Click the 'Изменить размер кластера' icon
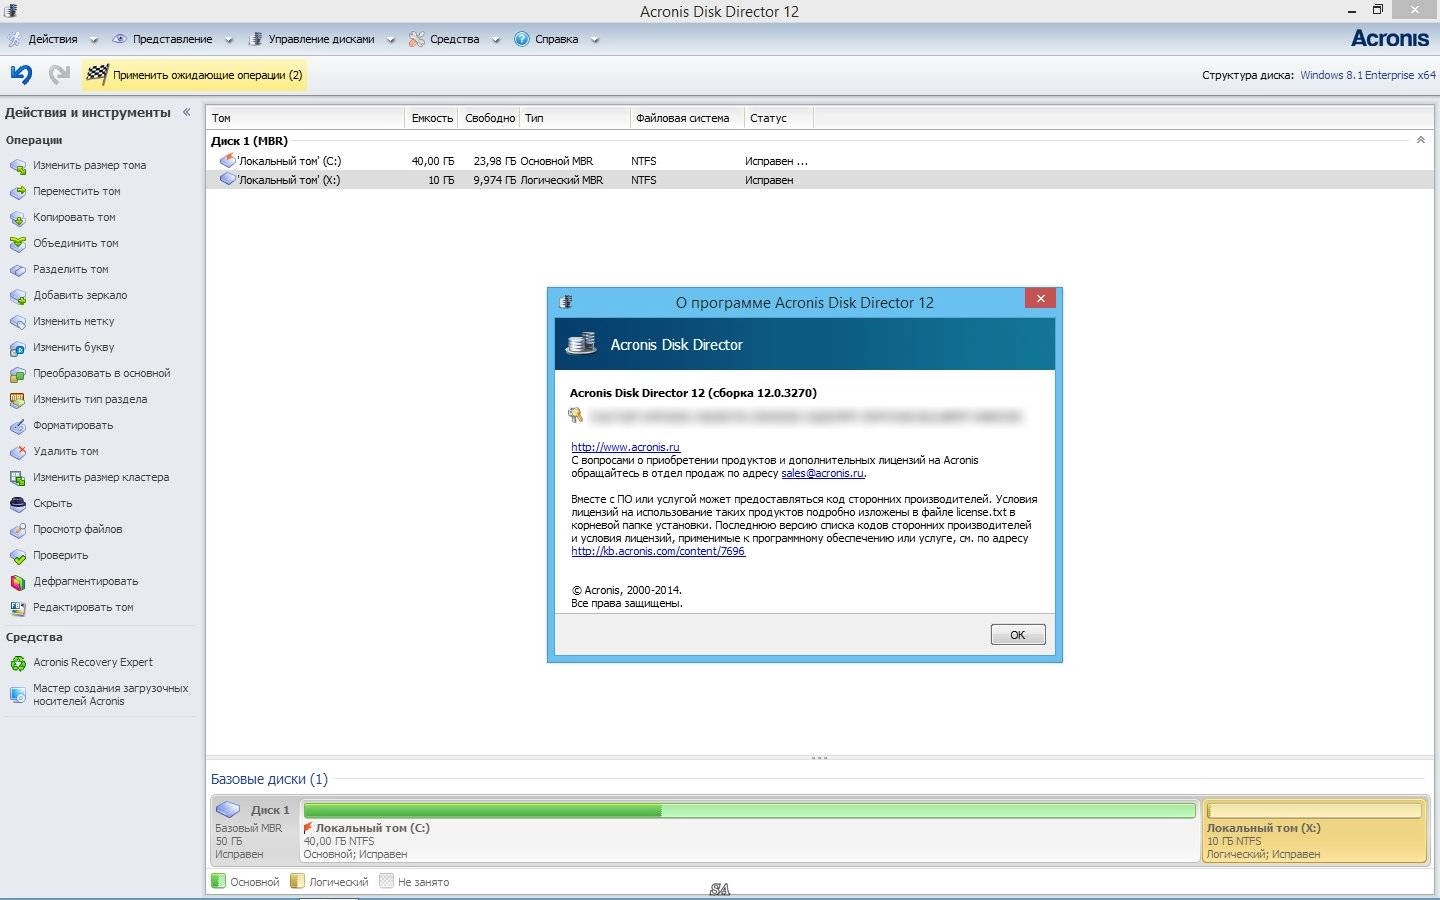This screenshot has height=900, width=1440. coord(17,478)
